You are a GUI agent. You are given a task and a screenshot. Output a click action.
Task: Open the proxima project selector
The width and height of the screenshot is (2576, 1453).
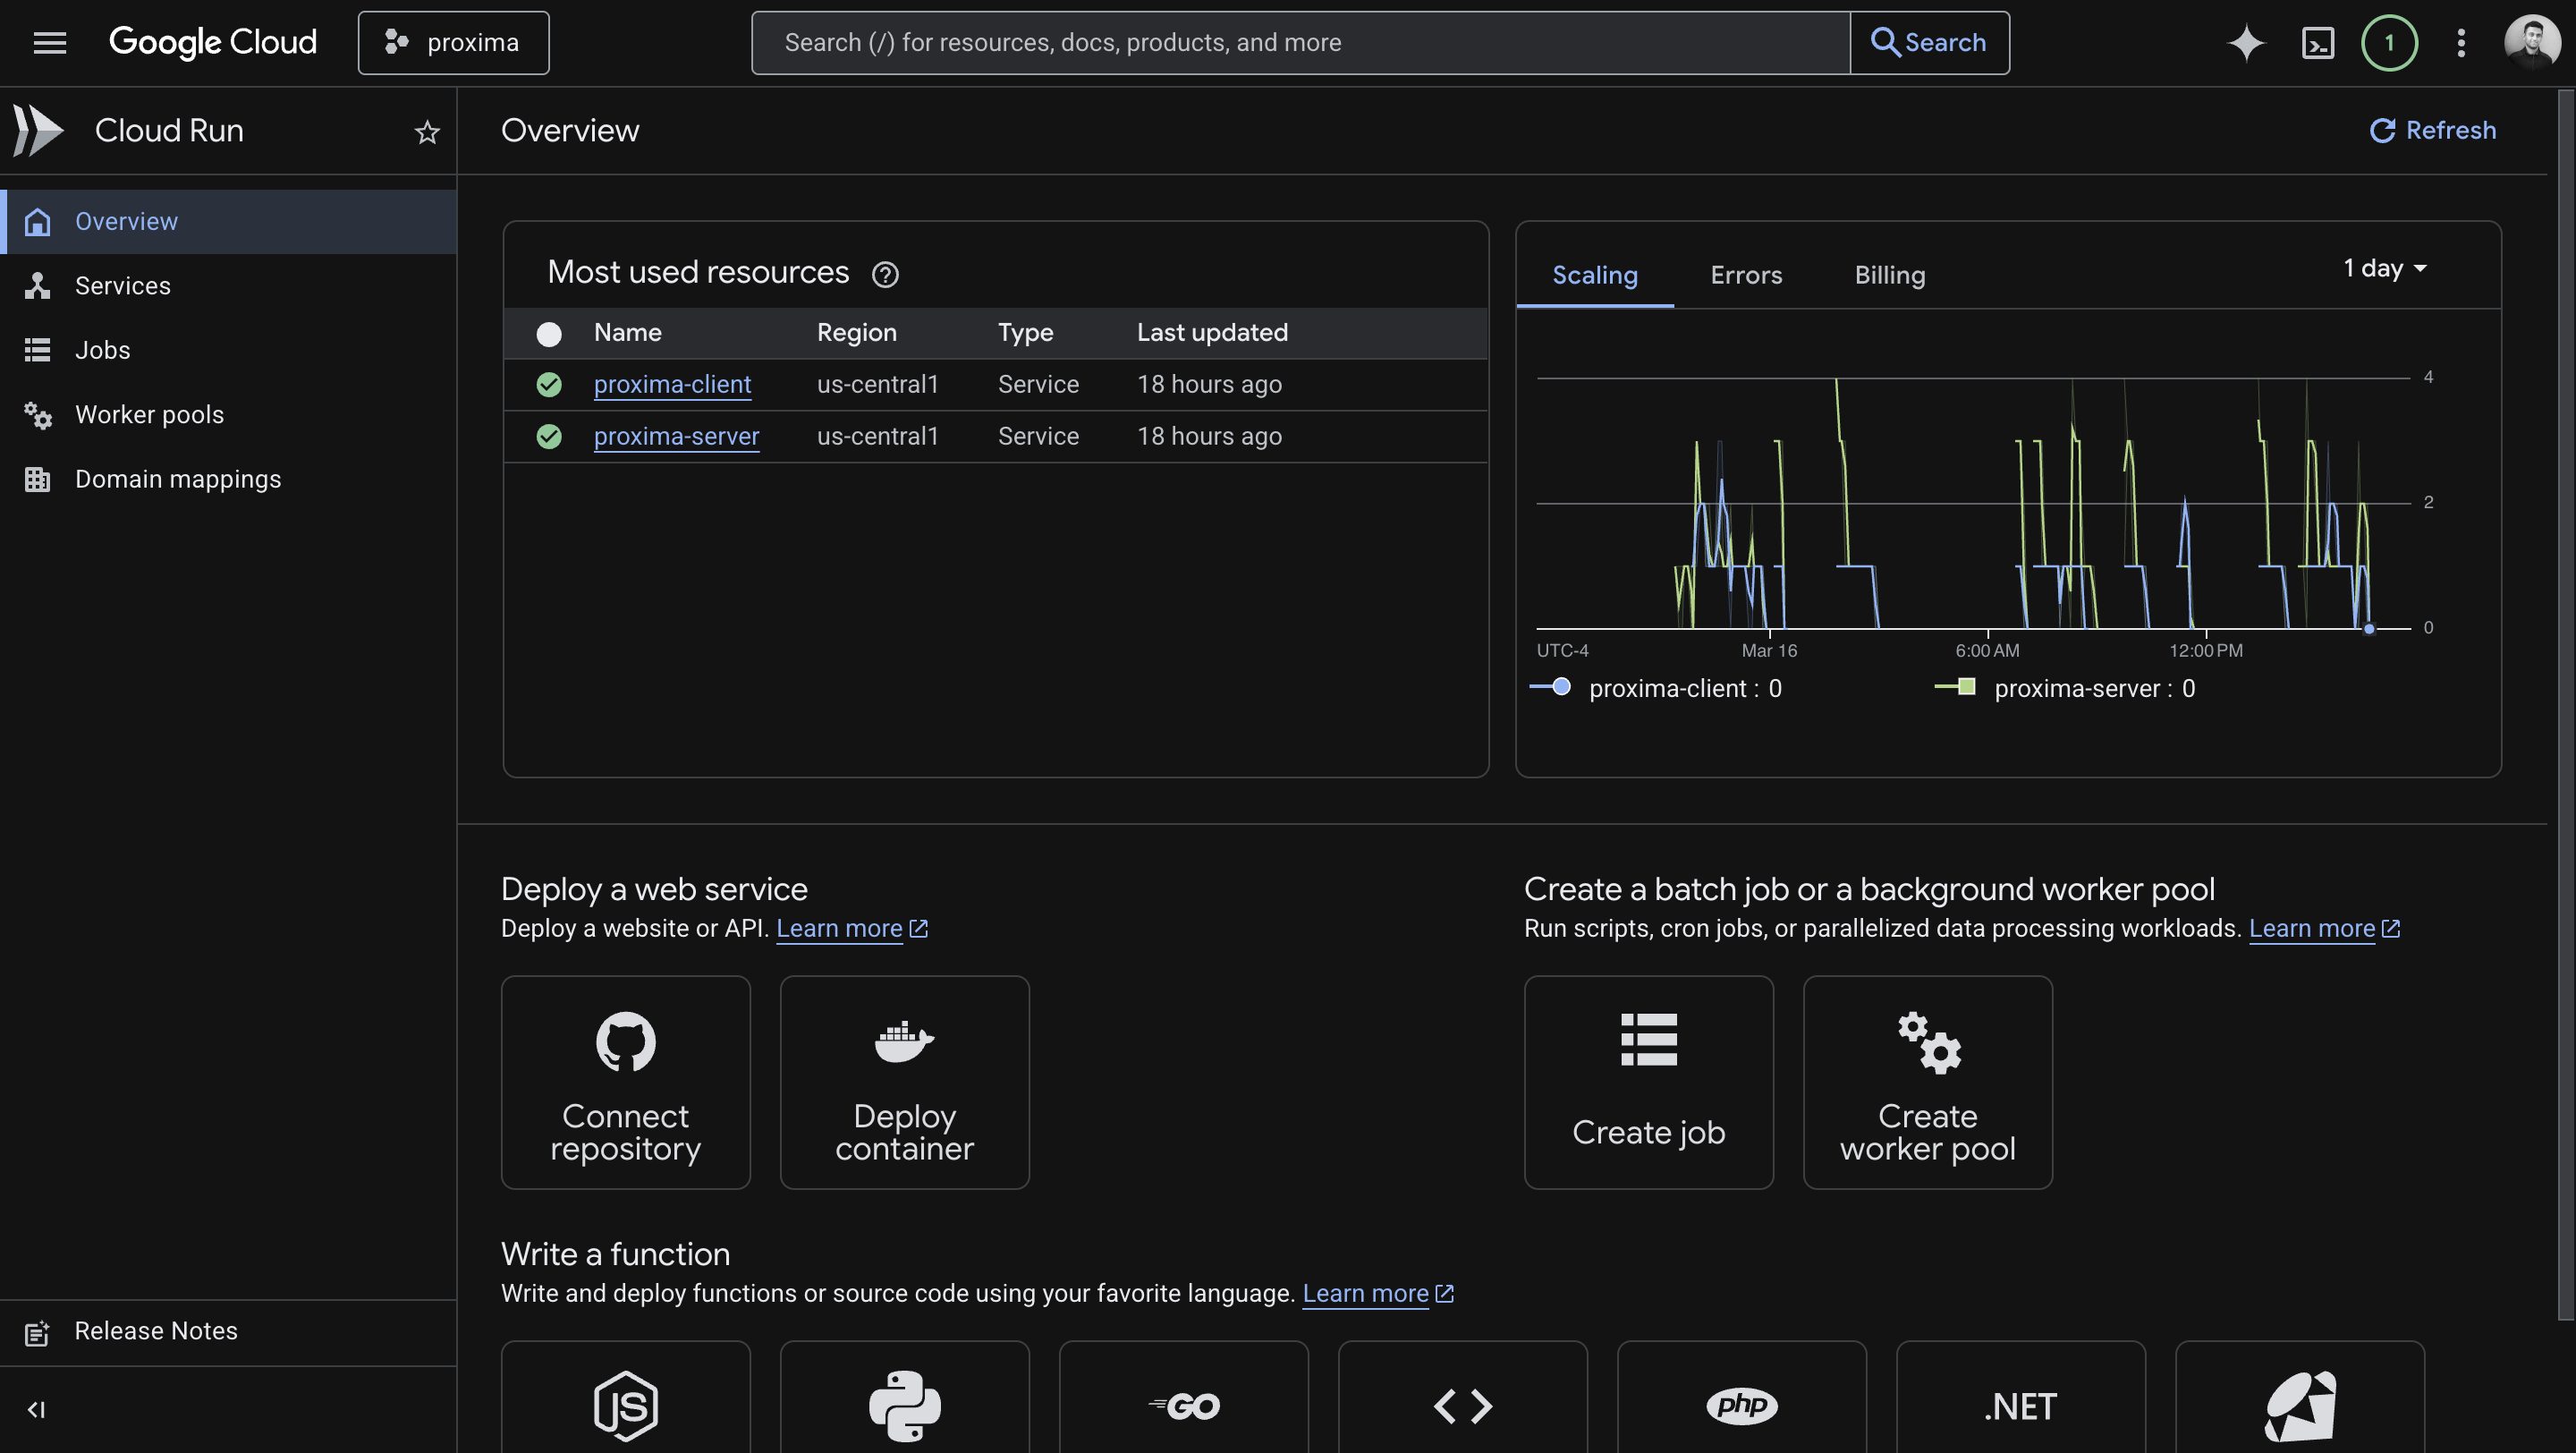click(453, 42)
